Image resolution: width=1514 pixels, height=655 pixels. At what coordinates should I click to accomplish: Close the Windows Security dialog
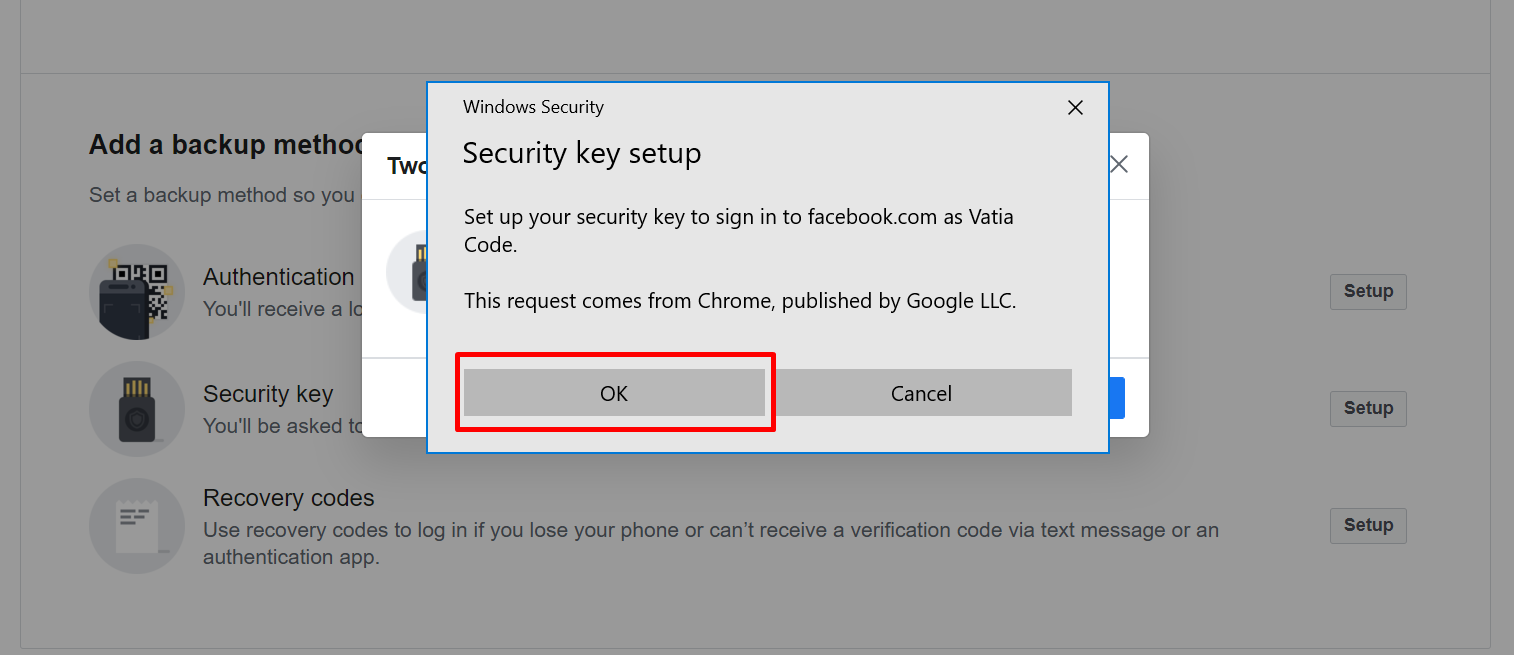point(1075,108)
